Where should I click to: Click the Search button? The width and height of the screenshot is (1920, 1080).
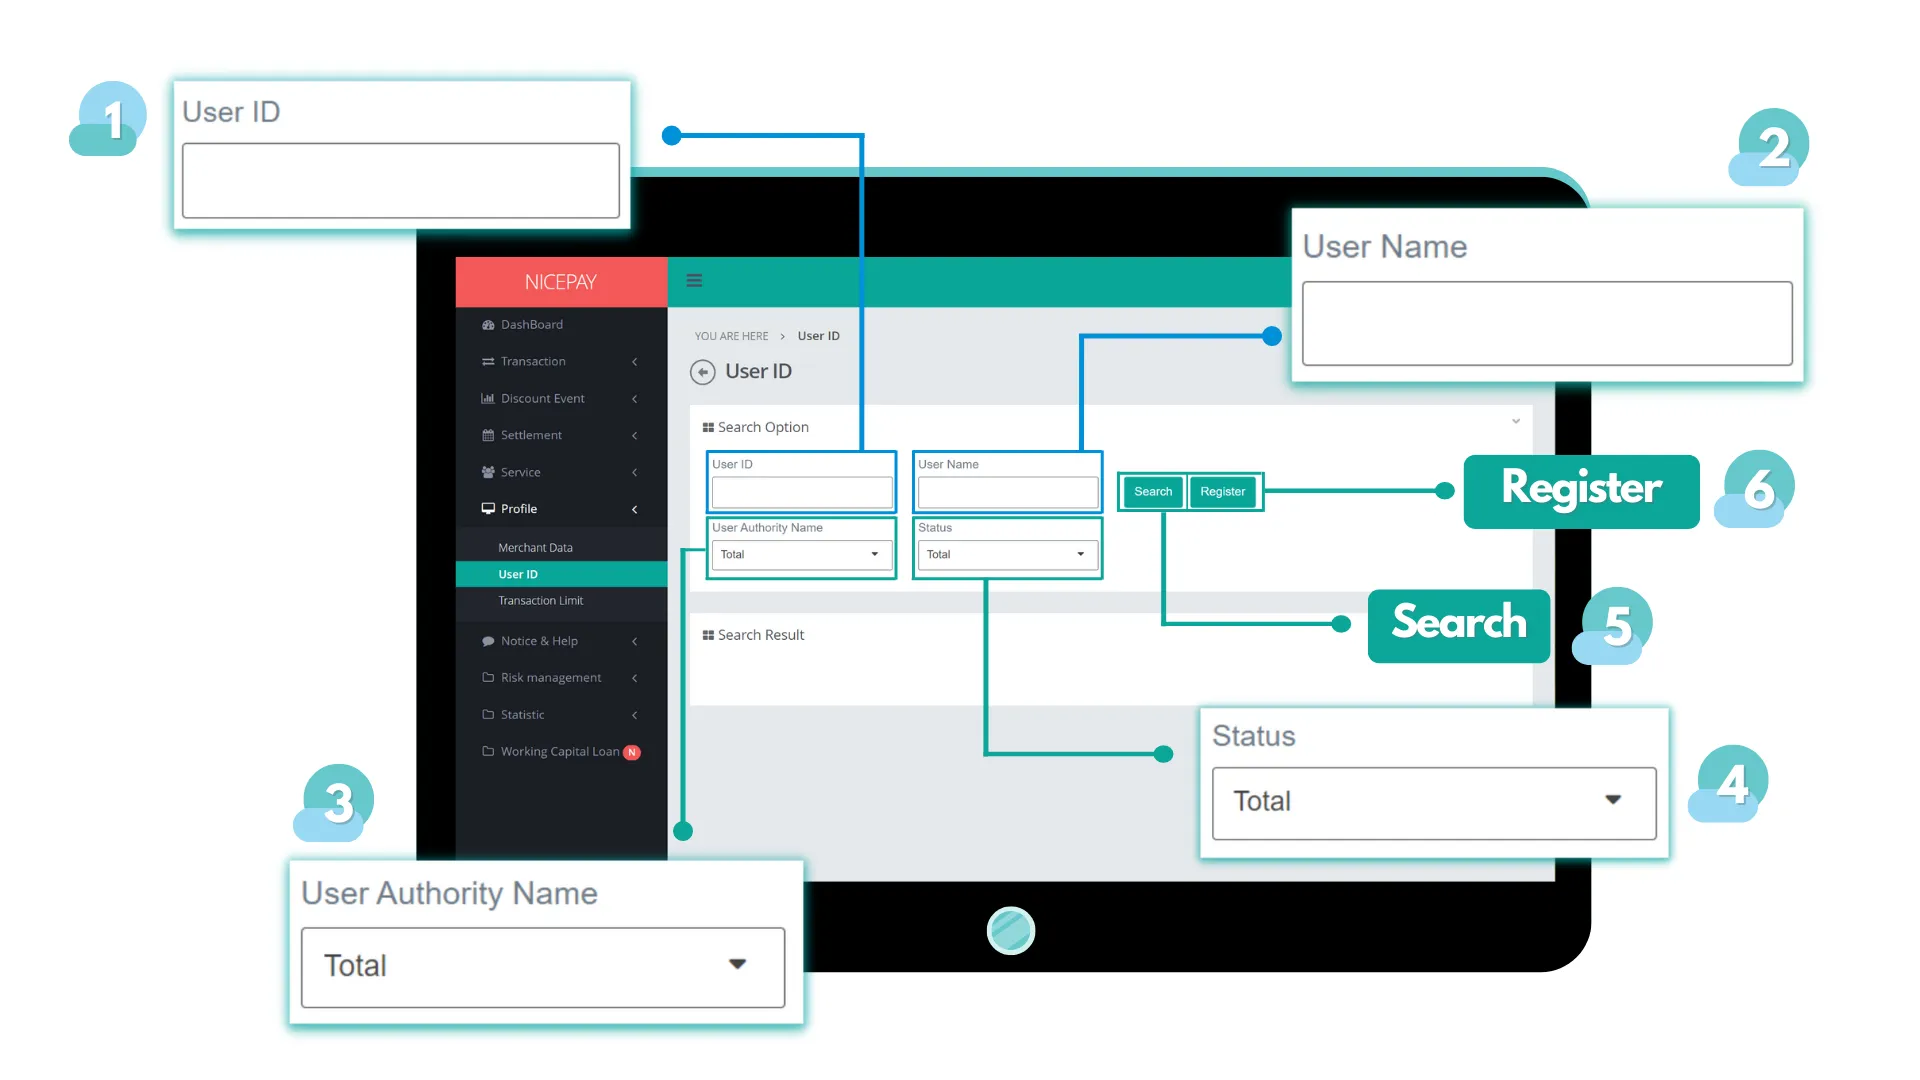click(1151, 491)
